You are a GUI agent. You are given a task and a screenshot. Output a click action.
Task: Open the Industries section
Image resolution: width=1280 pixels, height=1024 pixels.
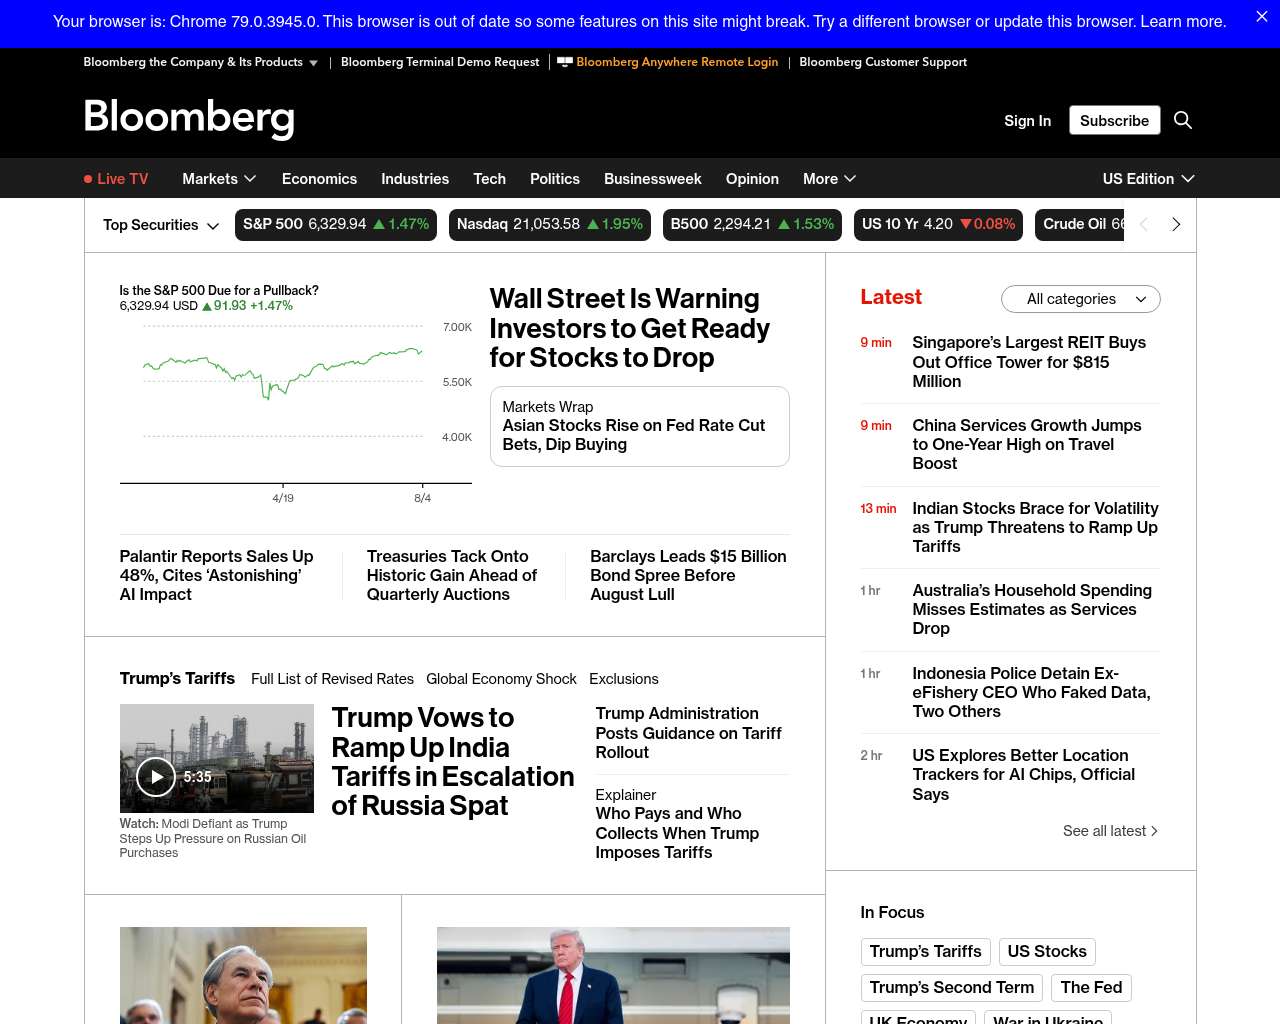click(x=415, y=179)
